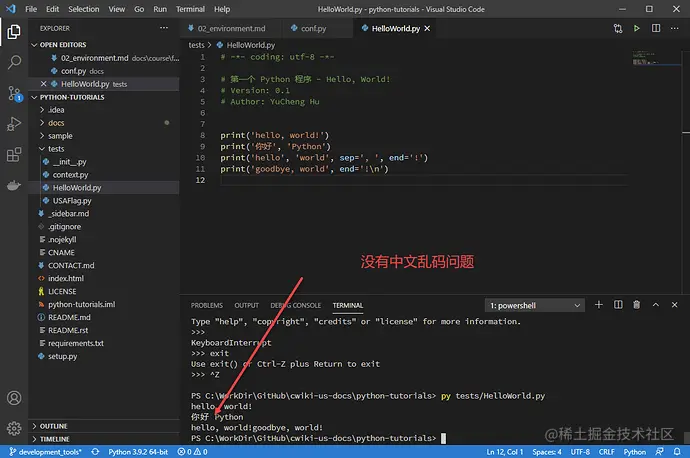Split the terminal panel

(x=618, y=304)
